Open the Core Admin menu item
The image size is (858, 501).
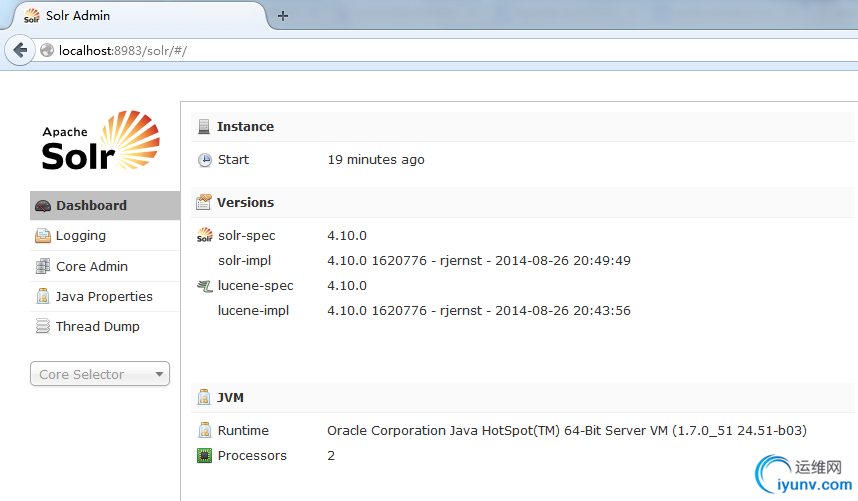click(105, 266)
